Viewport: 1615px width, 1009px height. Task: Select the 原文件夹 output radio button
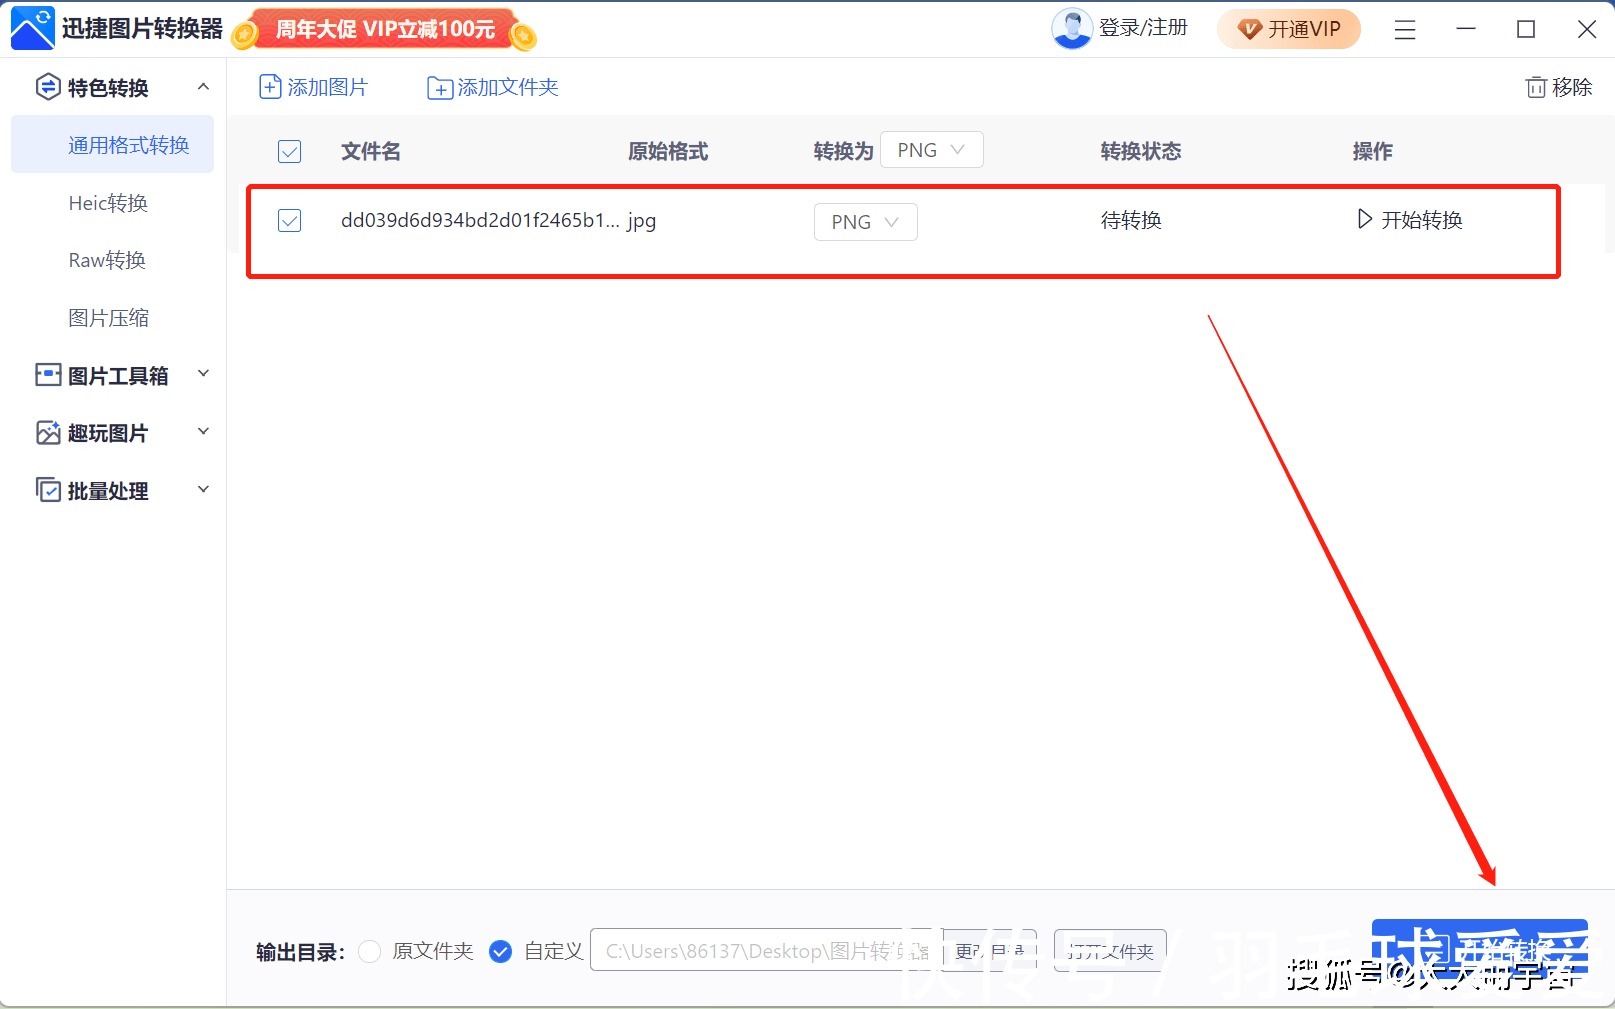[370, 951]
